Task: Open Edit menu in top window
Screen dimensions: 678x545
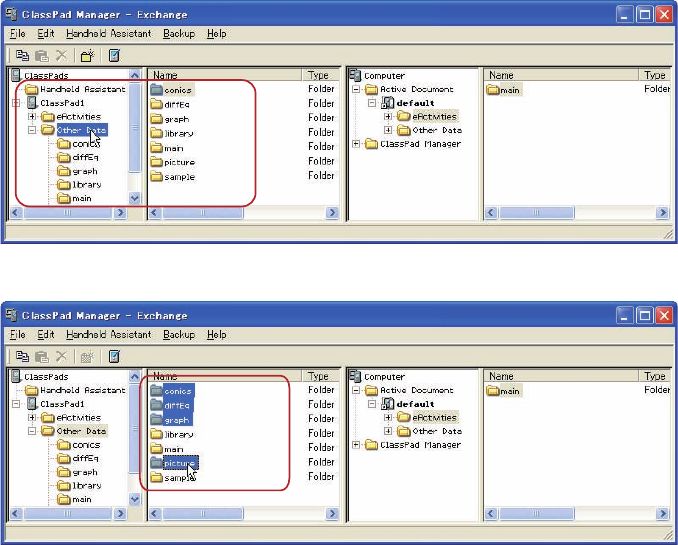Action: point(45,34)
